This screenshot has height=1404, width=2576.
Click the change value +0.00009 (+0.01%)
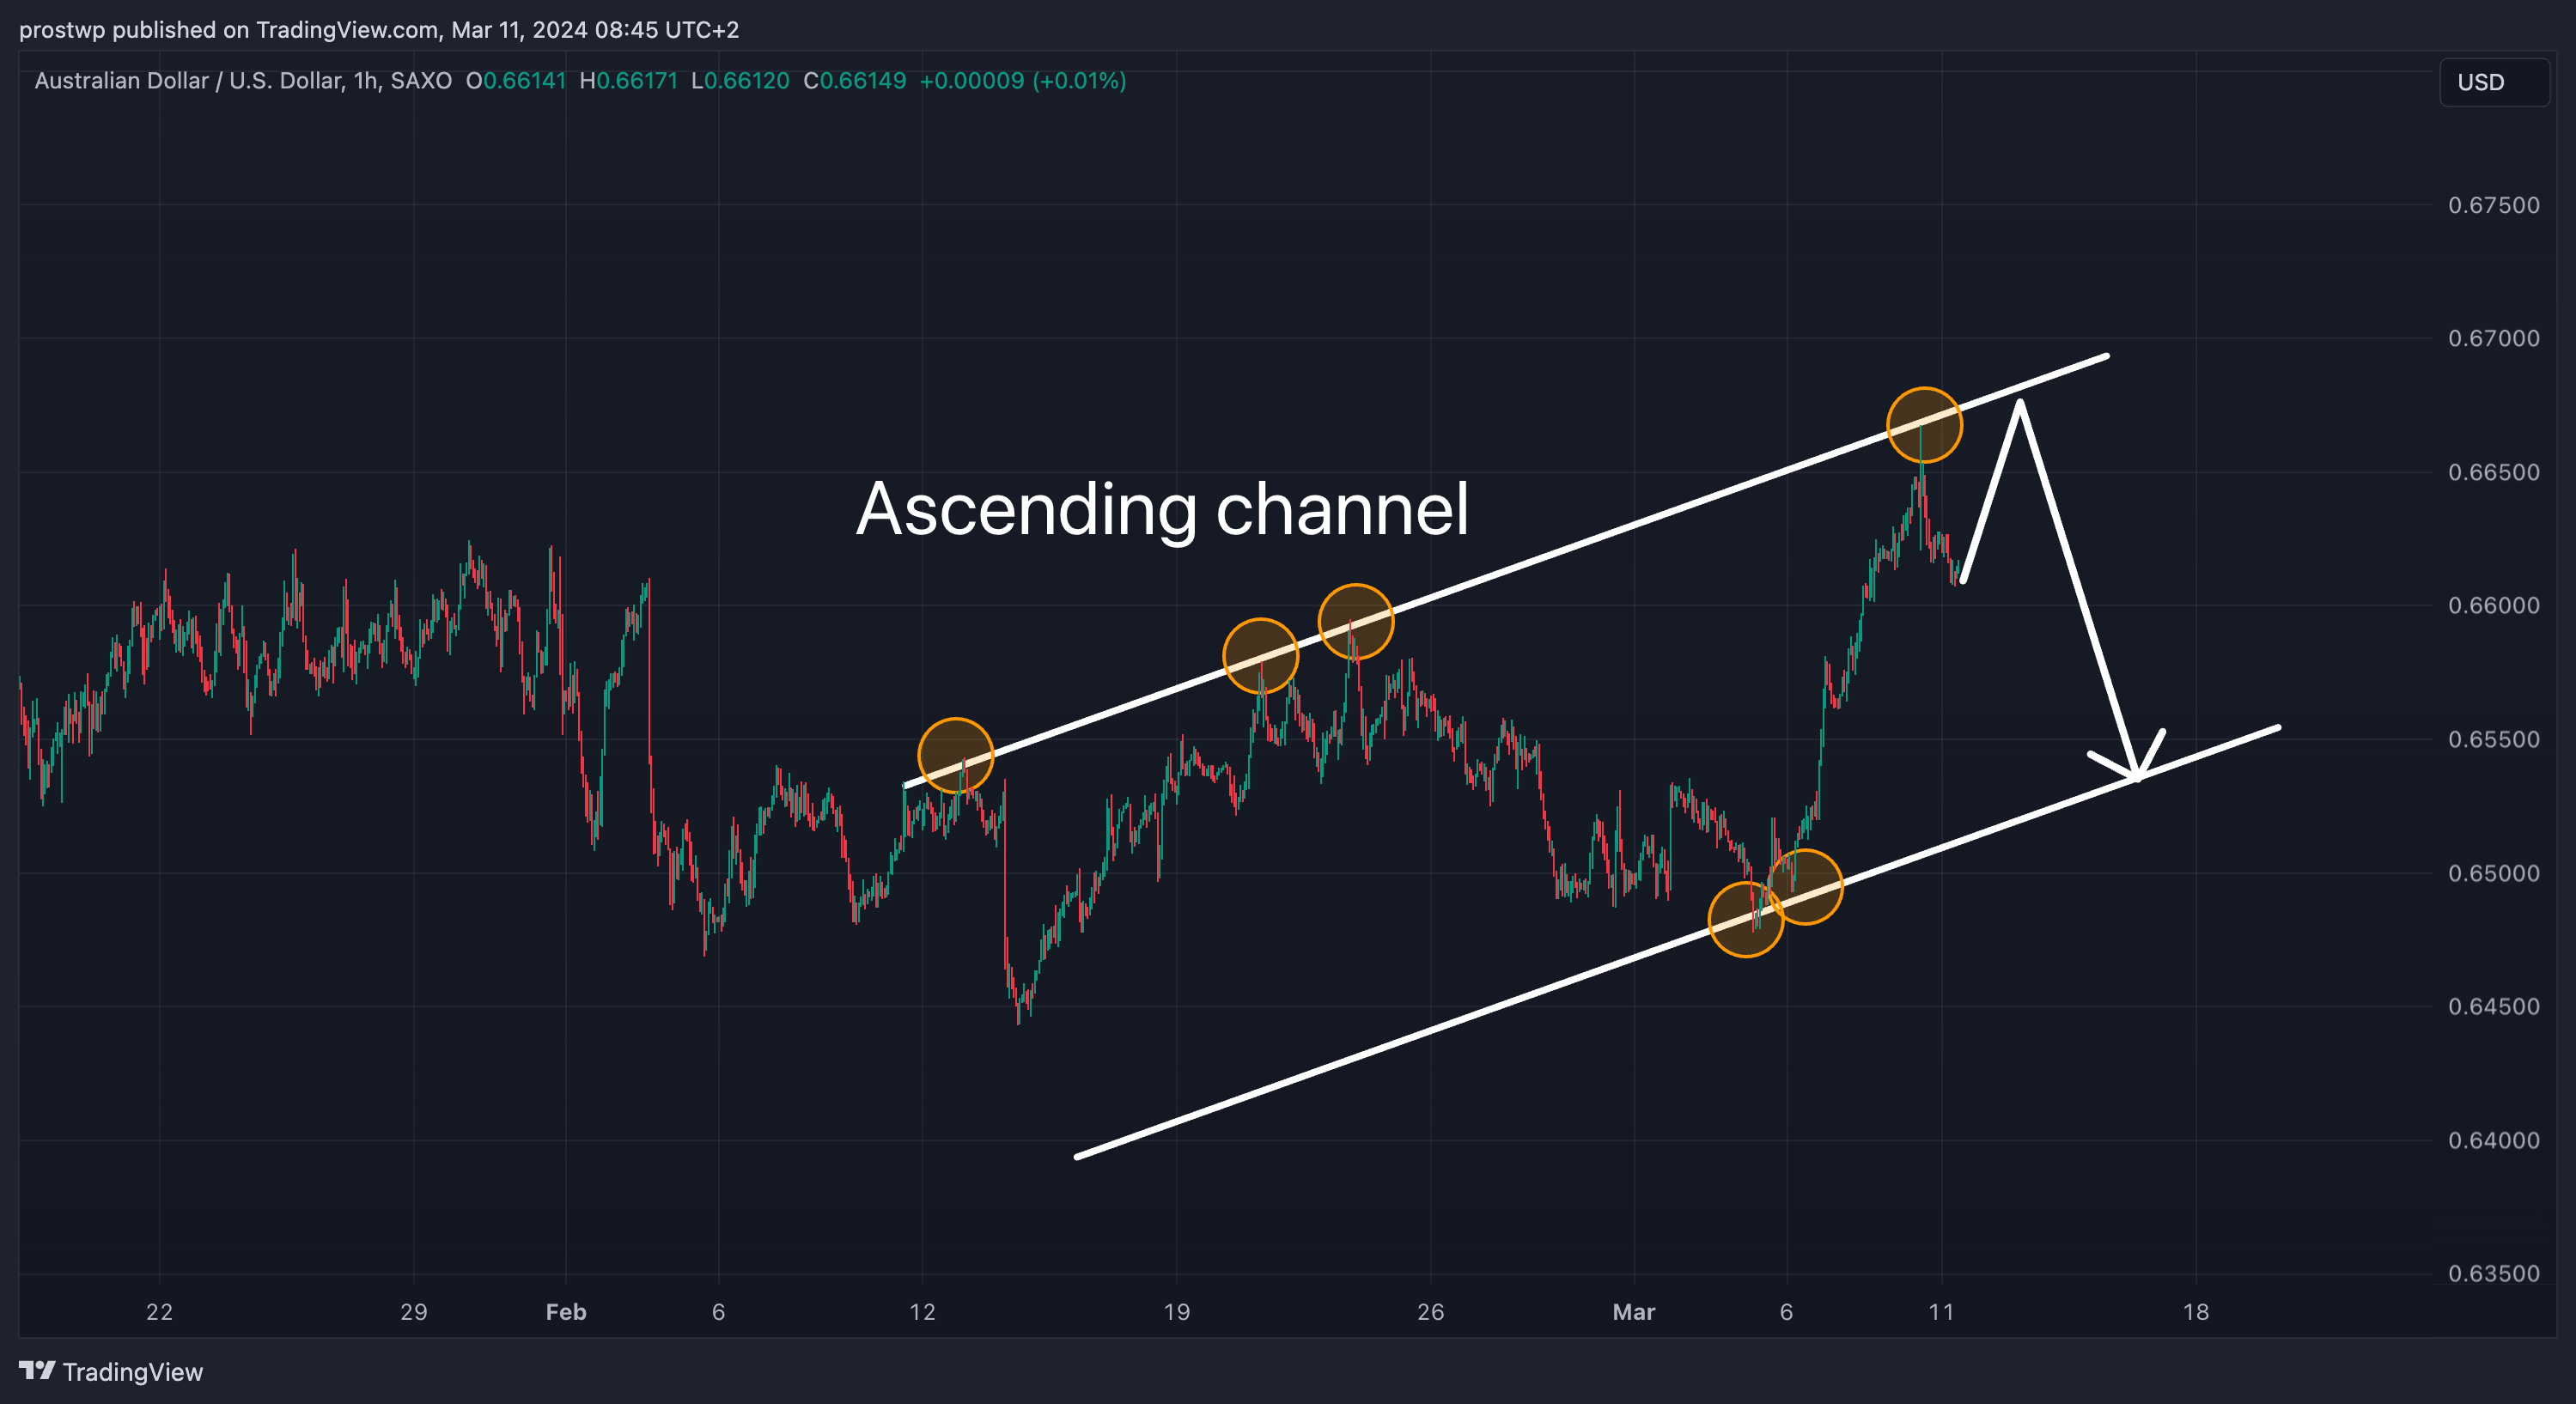coord(1023,81)
